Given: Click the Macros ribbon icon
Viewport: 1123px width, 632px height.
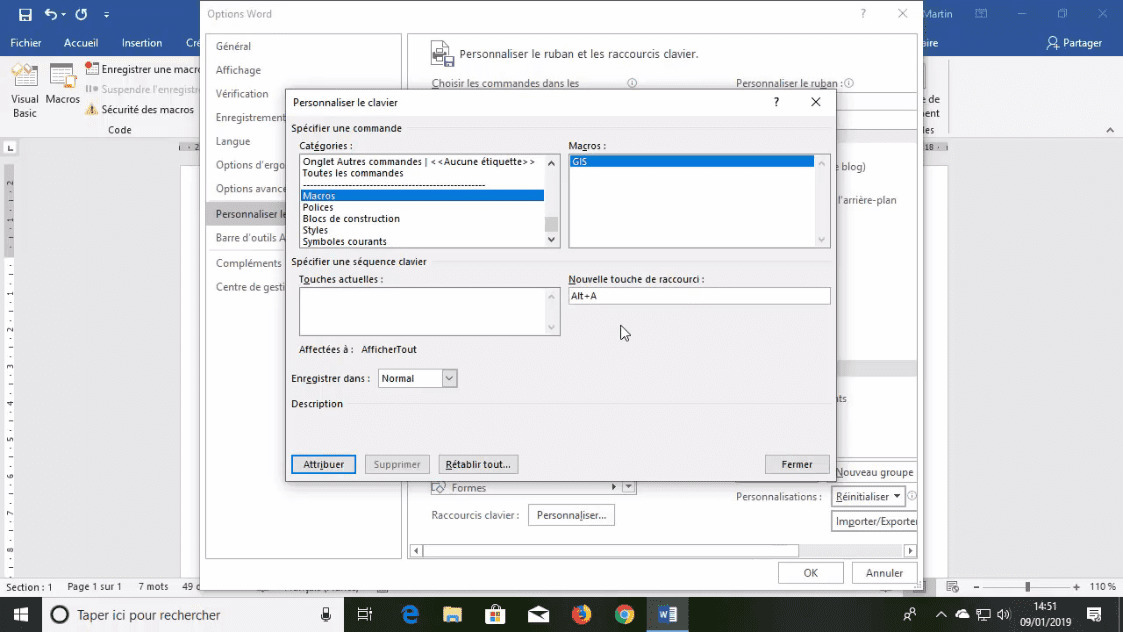Looking at the screenshot, I should point(62,85).
